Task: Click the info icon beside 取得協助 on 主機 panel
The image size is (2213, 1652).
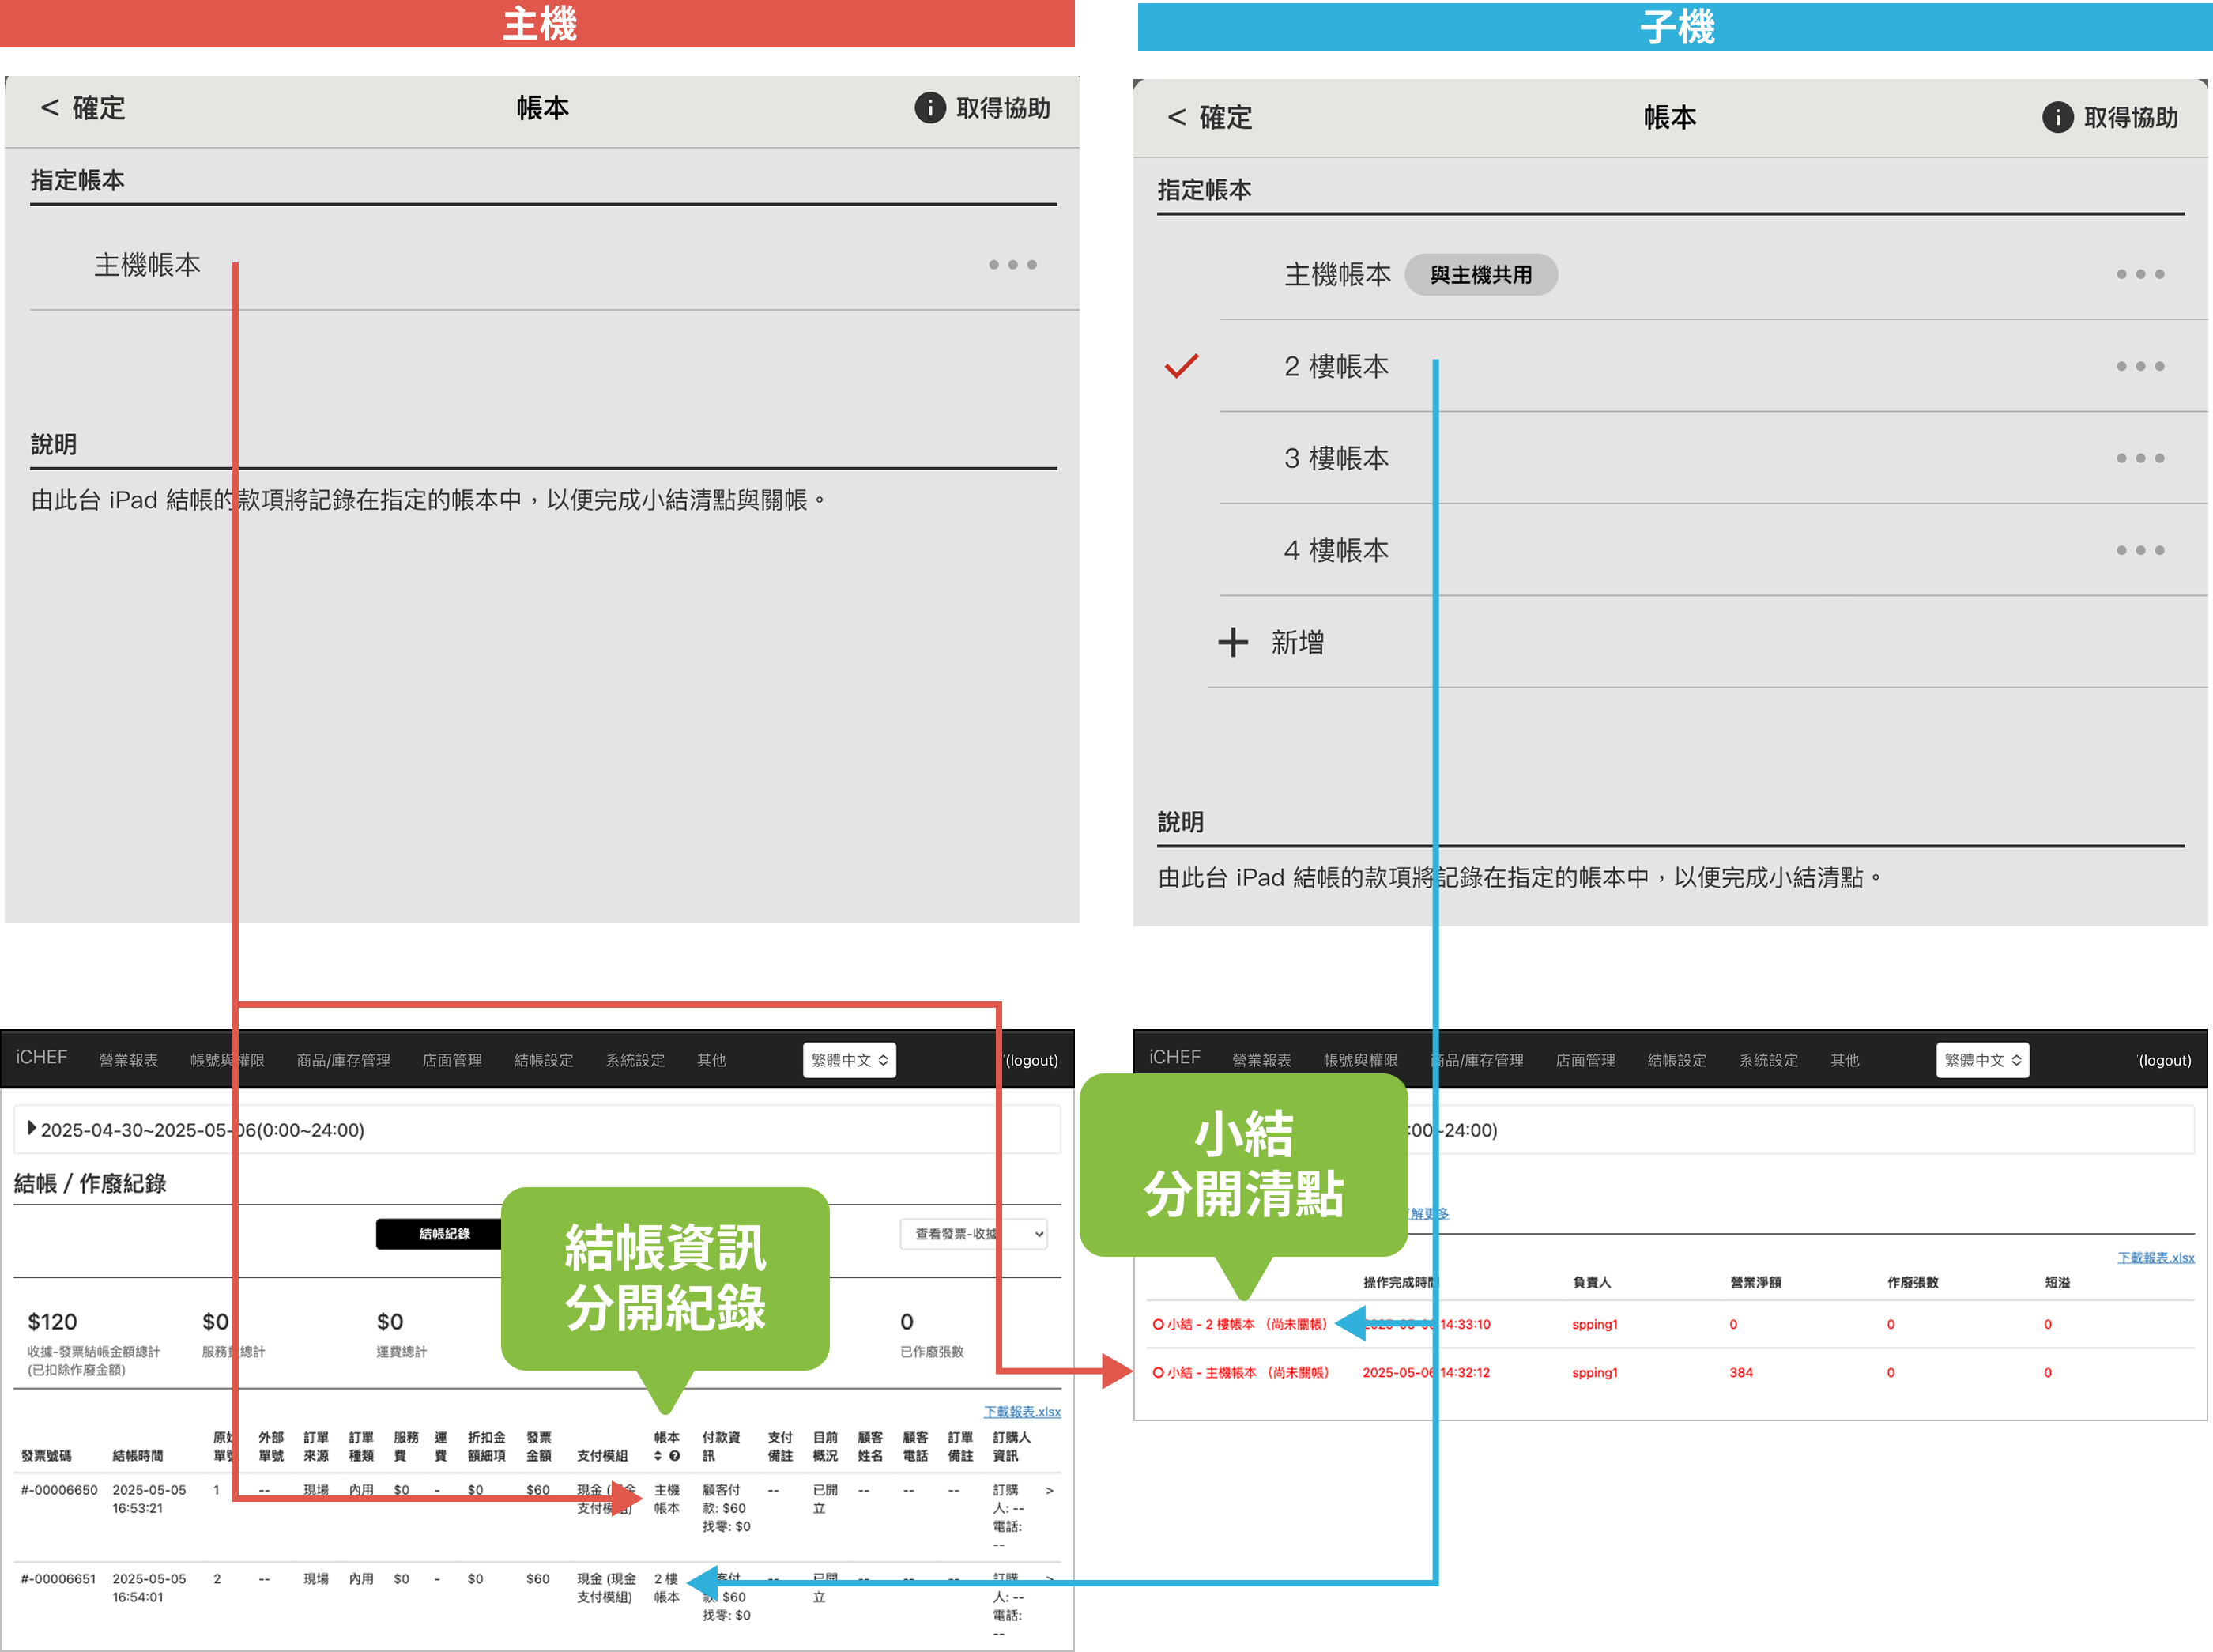Action: point(929,108)
